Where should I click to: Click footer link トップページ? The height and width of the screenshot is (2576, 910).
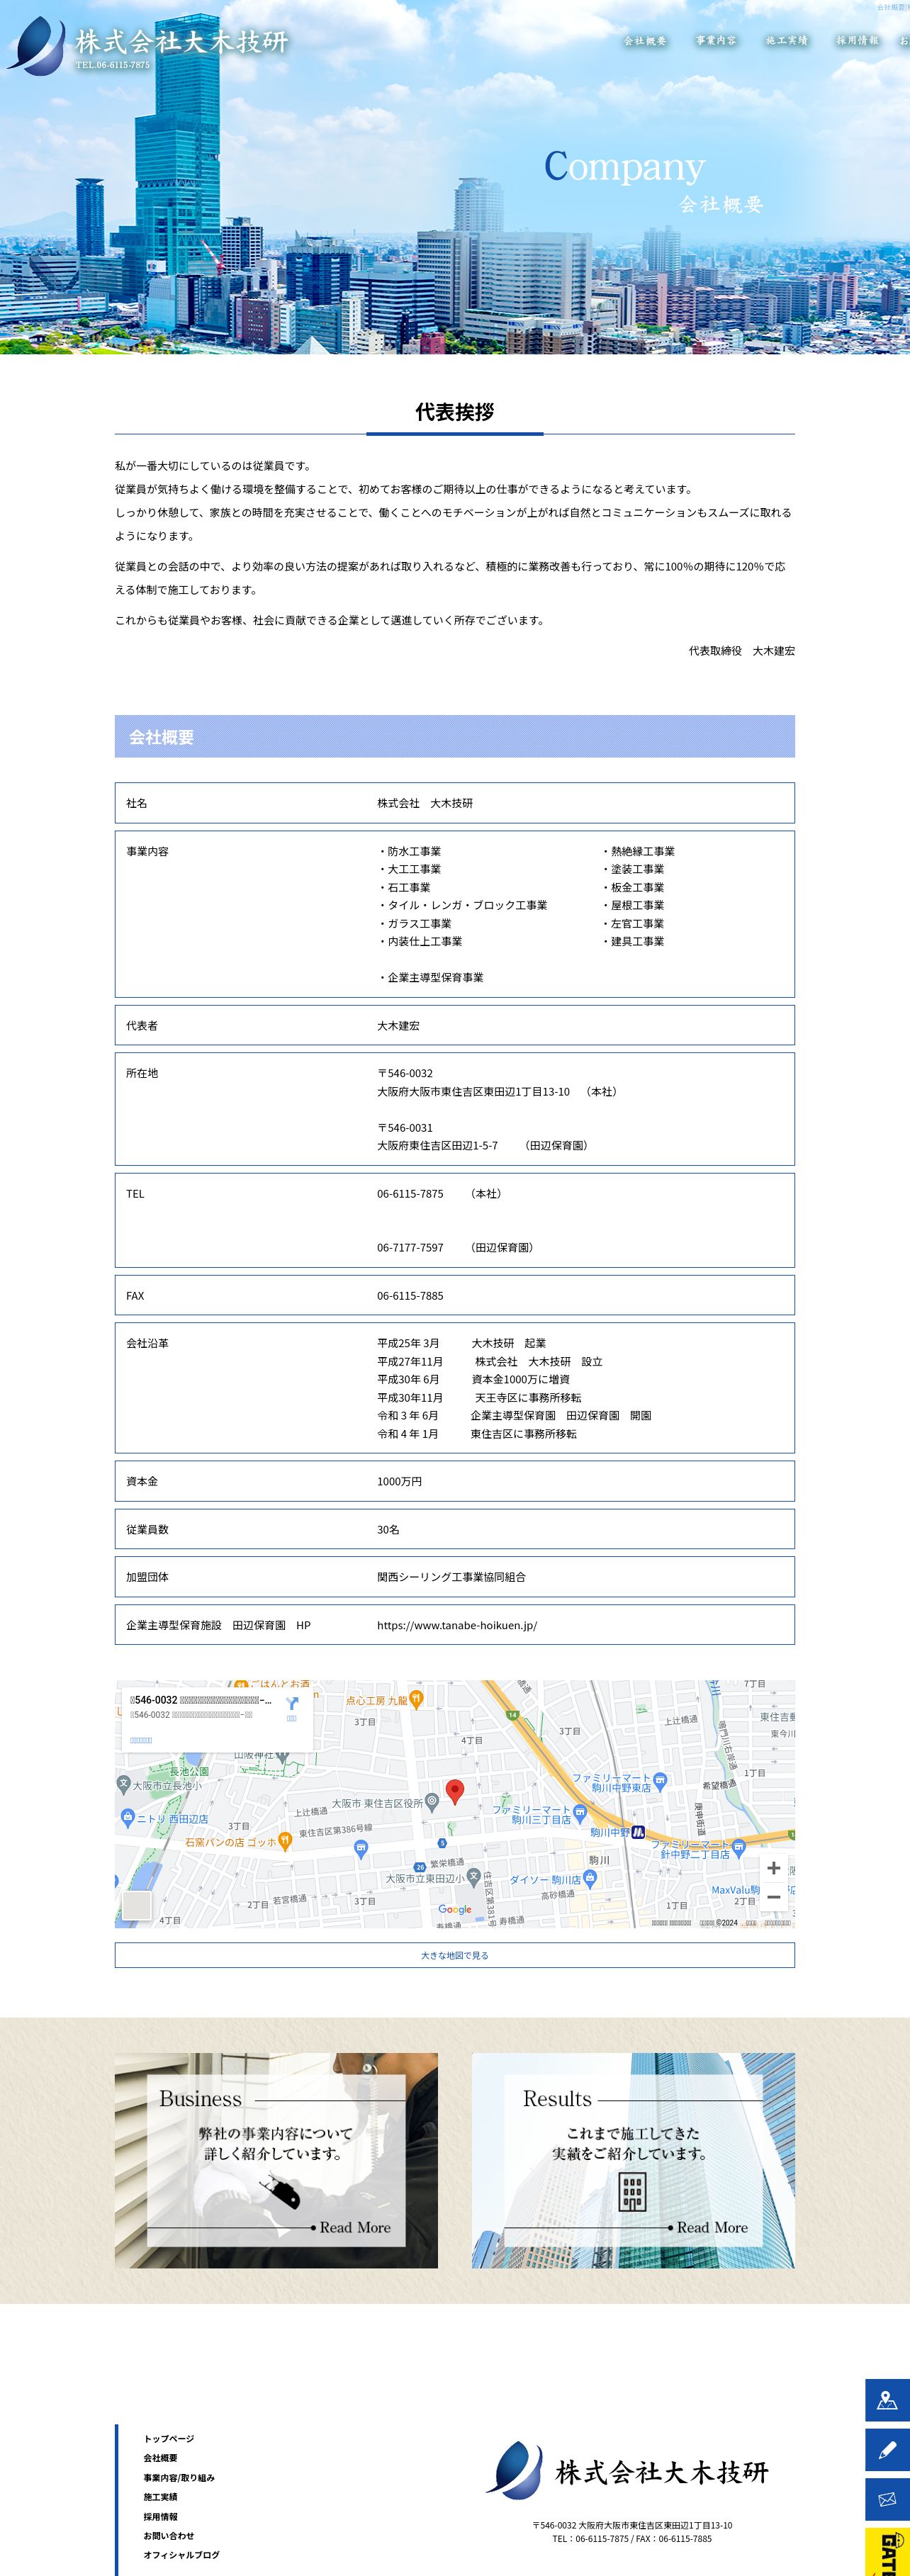point(169,2438)
